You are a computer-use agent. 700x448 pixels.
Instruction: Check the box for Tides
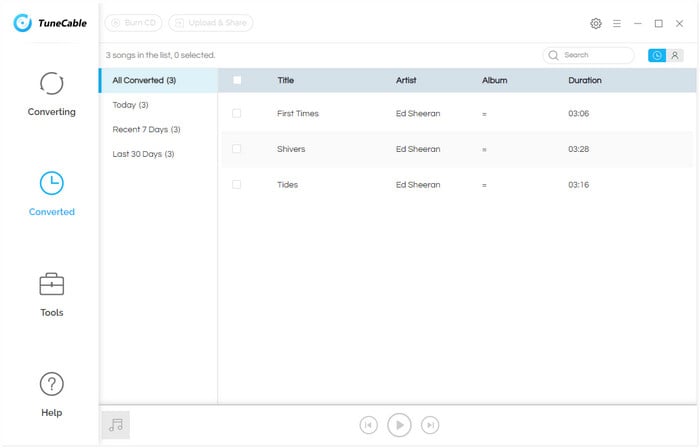[x=237, y=184]
